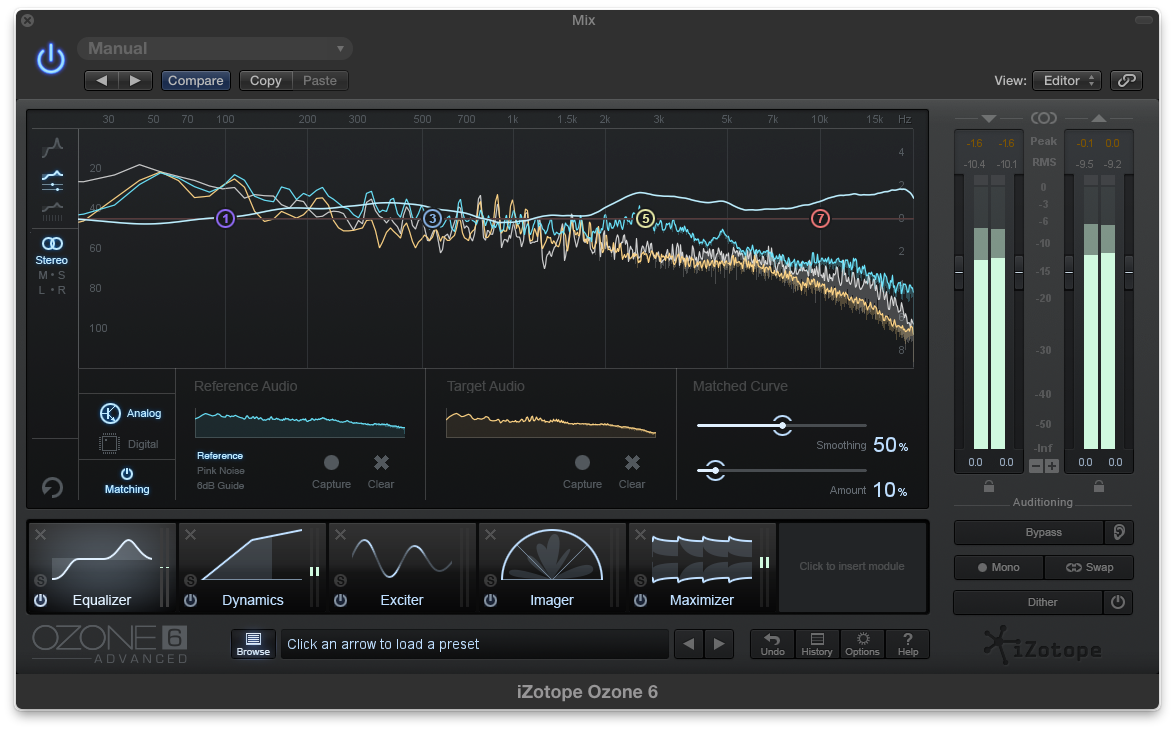Select L•R channel mode
The height and width of the screenshot is (731, 1175).
tap(52, 290)
